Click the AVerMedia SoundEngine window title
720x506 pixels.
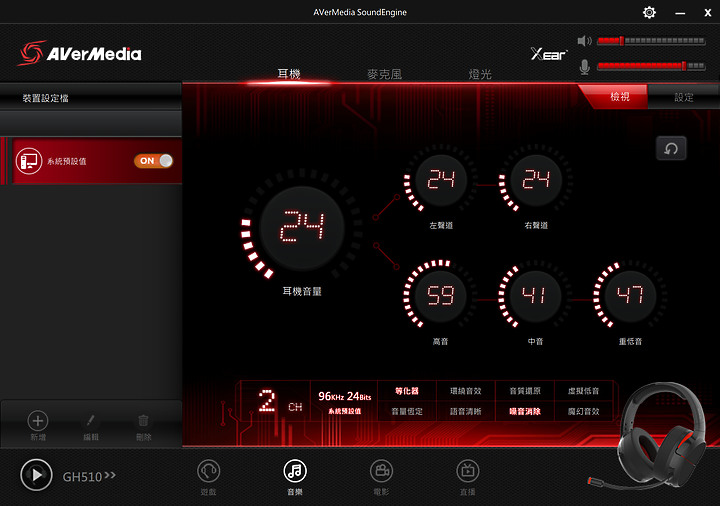point(360,12)
